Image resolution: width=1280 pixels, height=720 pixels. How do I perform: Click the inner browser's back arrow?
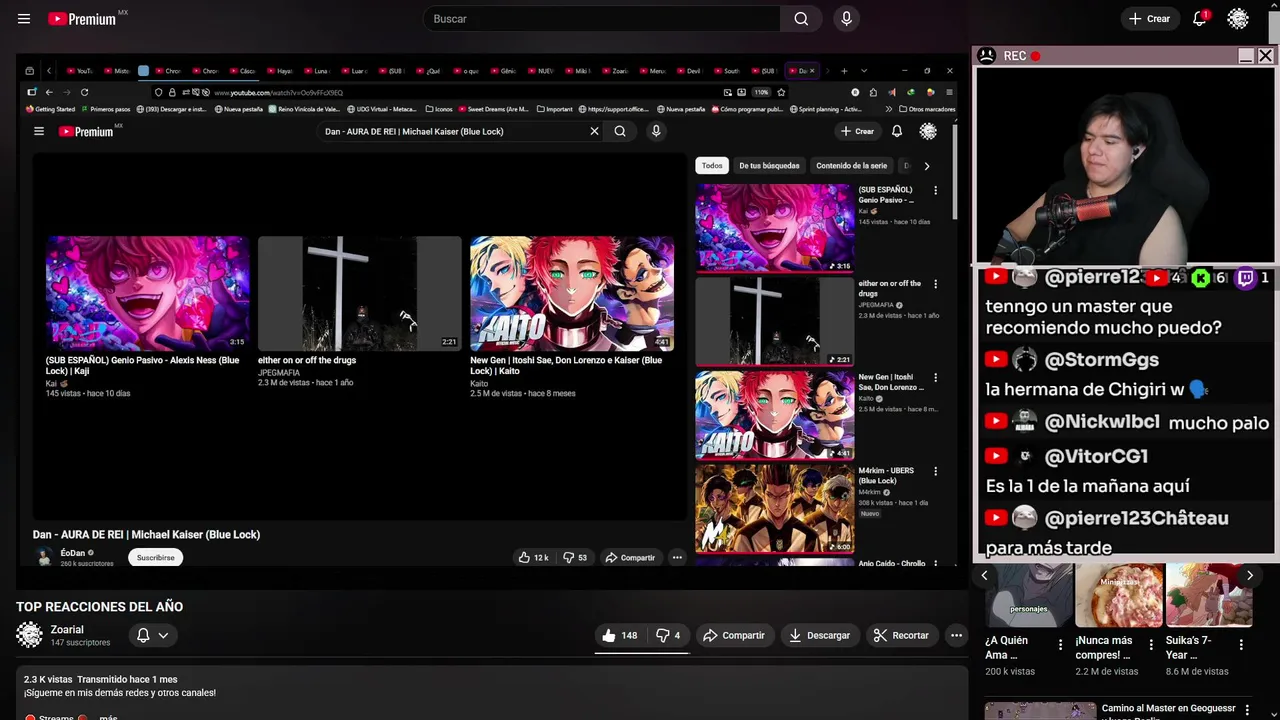click(x=49, y=92)
